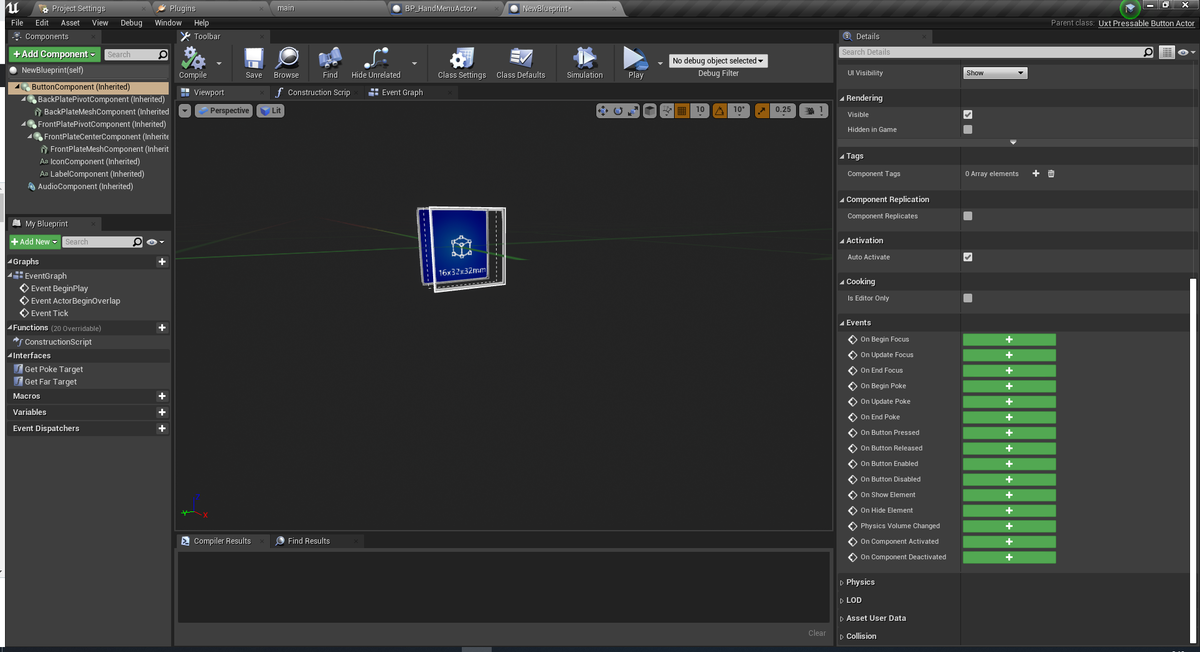Add On Button Pressed event
Viewport: 1200px width, 652px height.
[x=1009, y=433]
